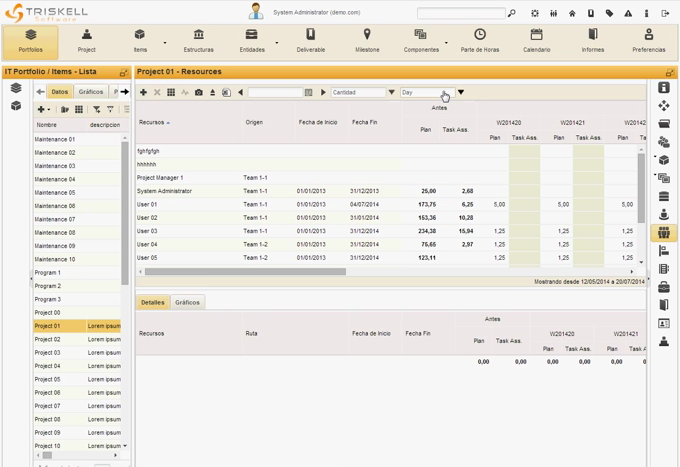Click the grid columns icon in Resources toolbar

click(x=171, y=92)
